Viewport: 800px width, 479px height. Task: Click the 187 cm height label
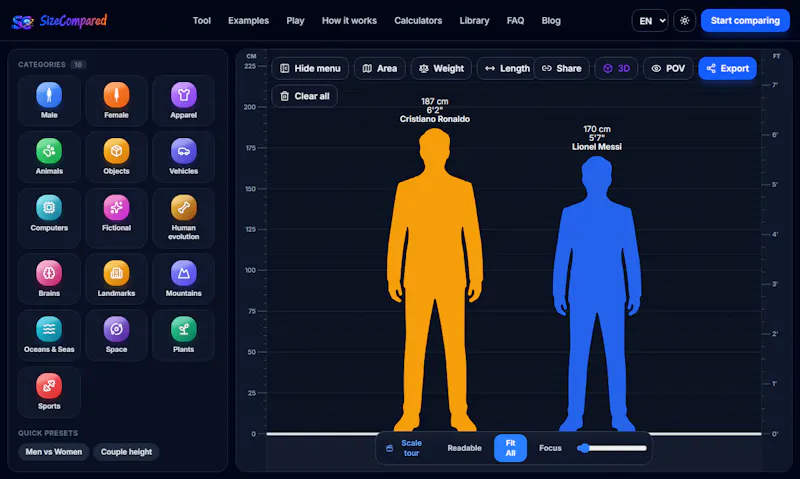[x=435, y=102]
